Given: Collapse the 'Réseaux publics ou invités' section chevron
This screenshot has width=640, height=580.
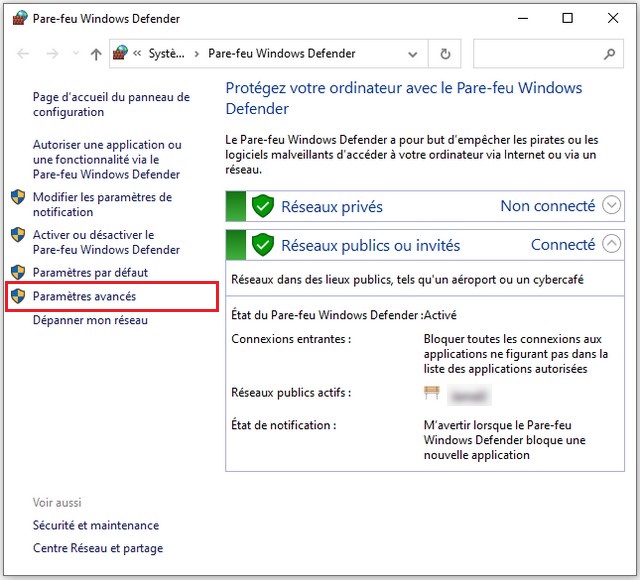Looking at the screenshot, I should point(611,244).
